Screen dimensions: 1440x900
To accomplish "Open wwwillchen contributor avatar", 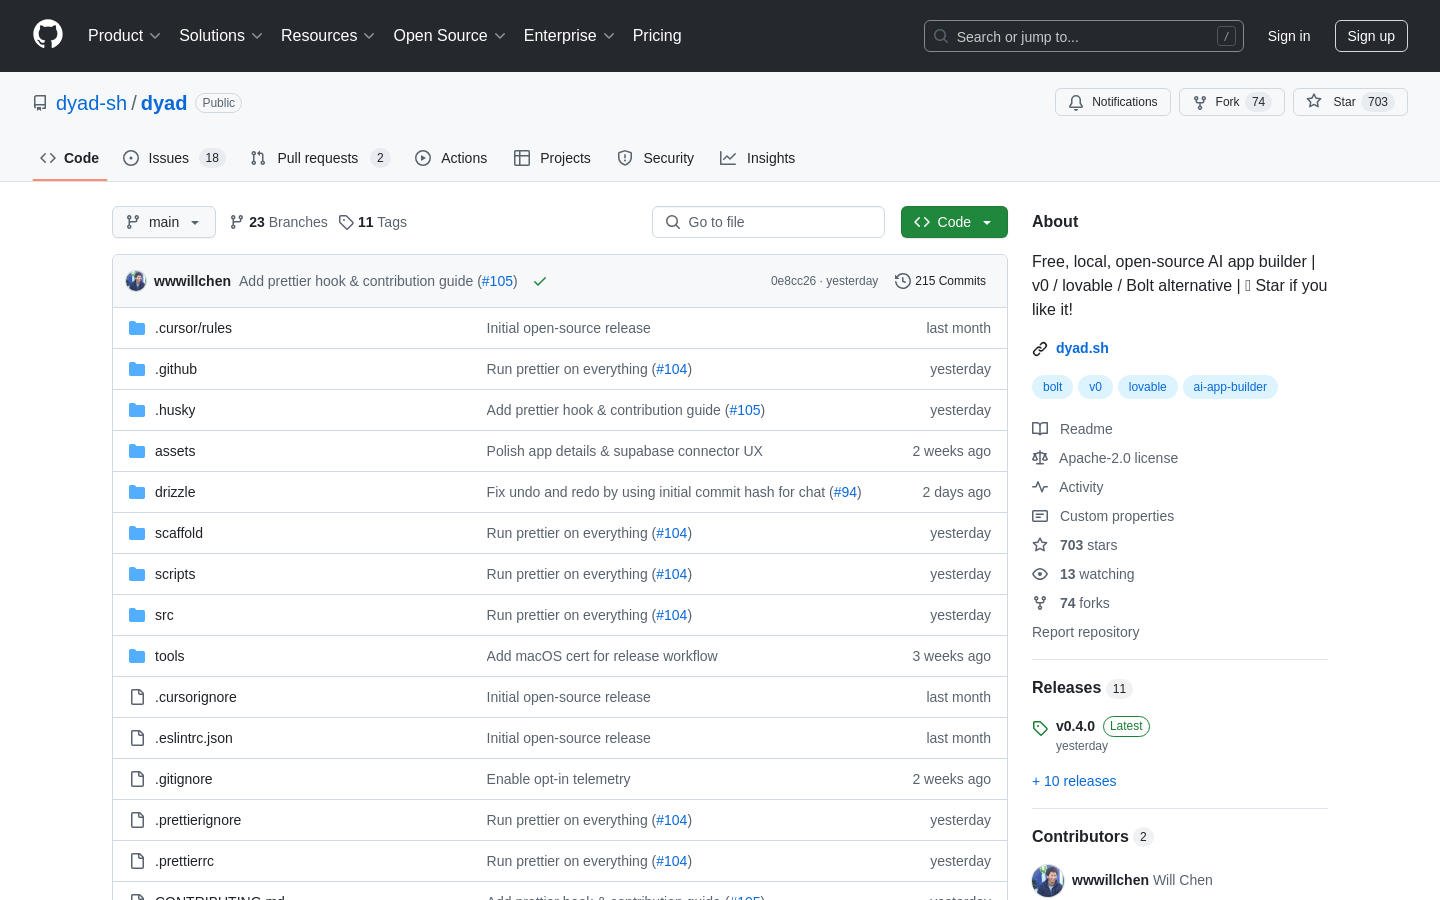I will tap(1048, 880).
